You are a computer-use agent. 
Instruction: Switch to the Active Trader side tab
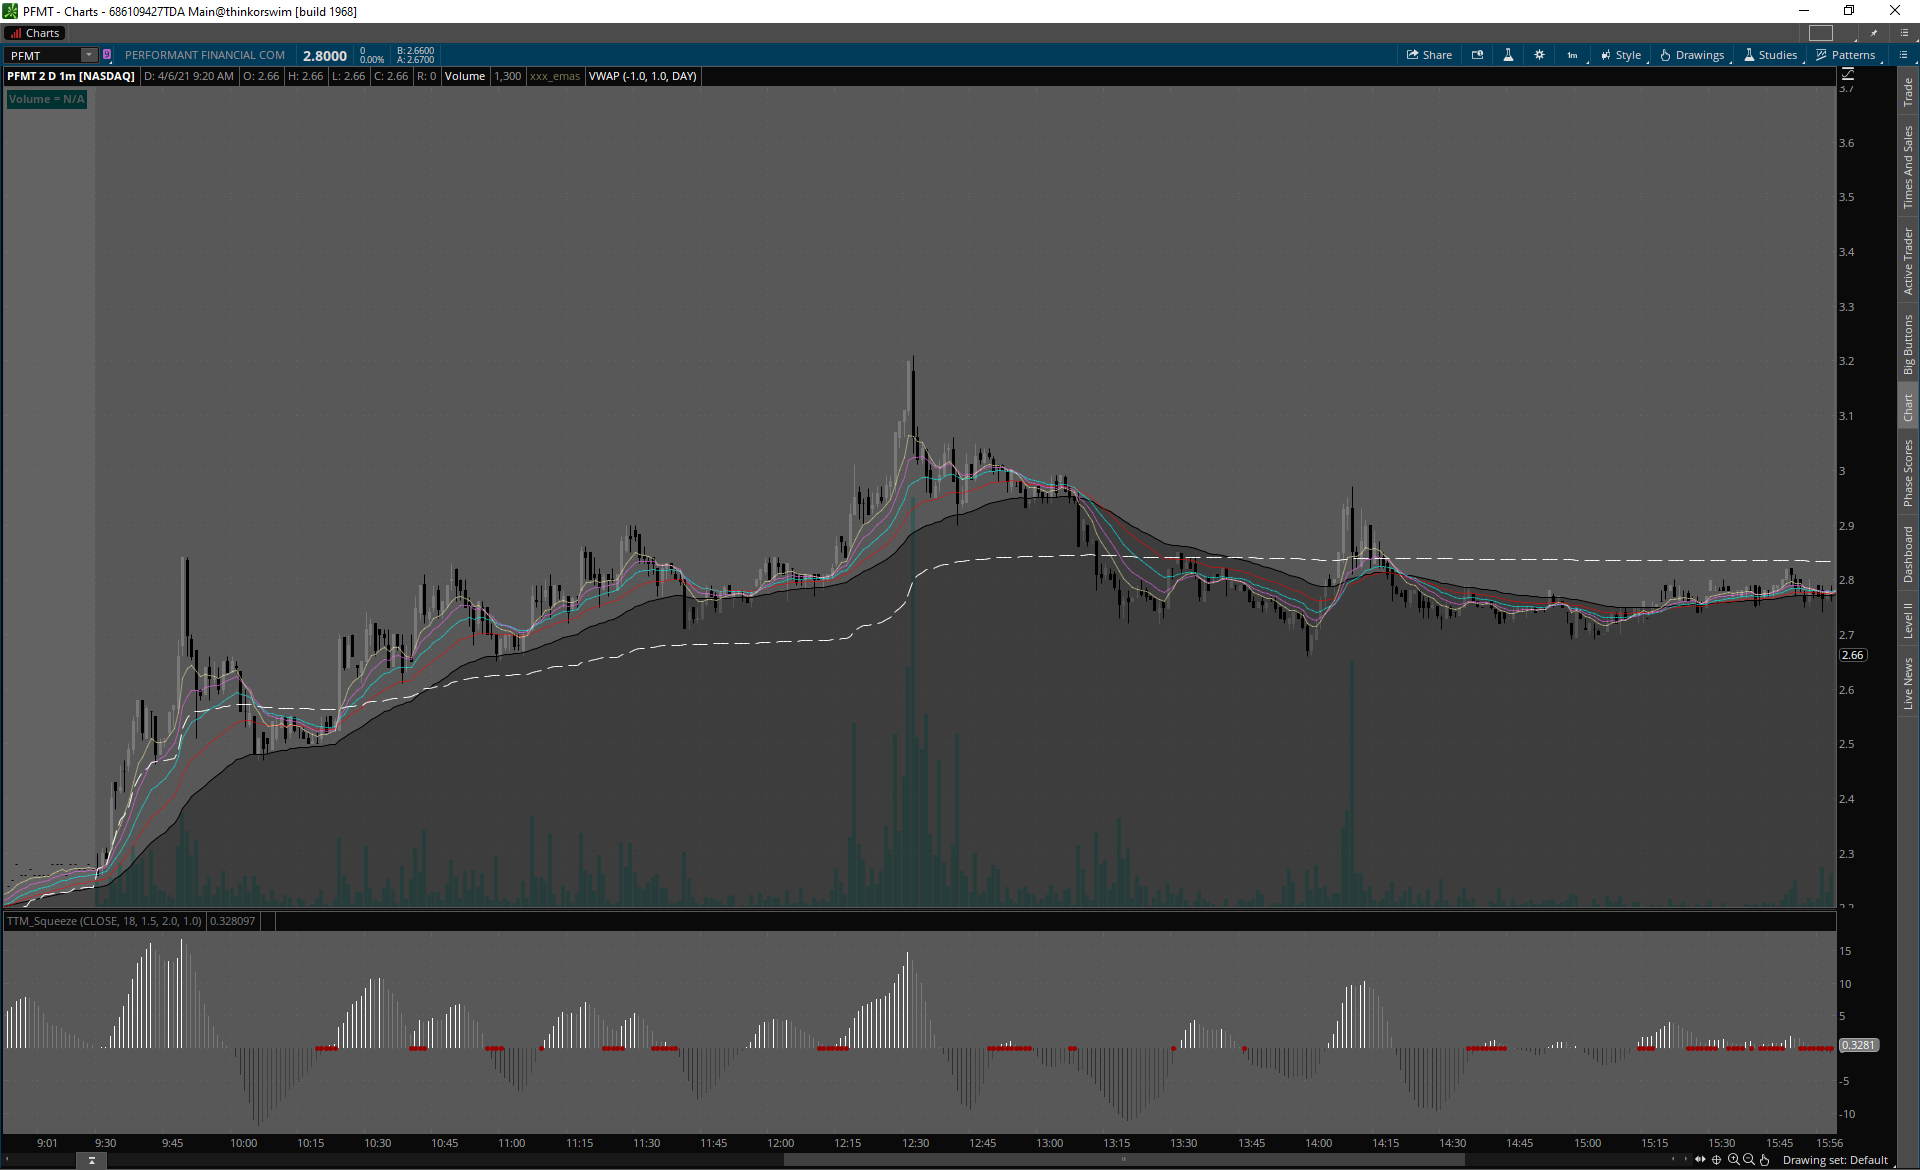tap(1908, 260)
